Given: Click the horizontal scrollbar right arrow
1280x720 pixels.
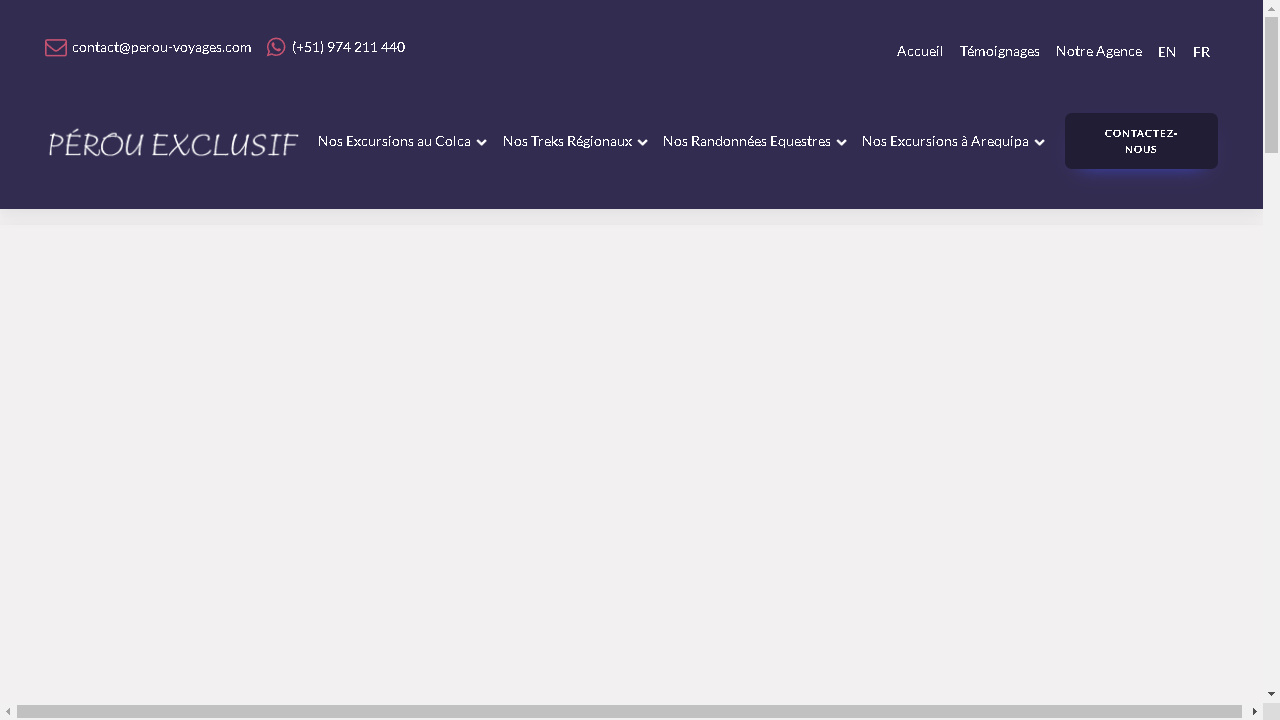Looking at the screenshot, I should click(1254, 711).
